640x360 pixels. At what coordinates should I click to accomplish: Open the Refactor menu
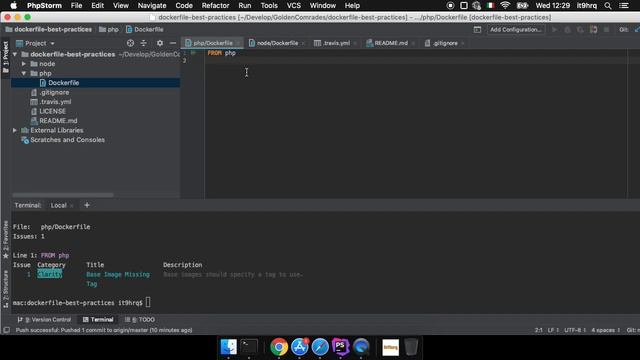215,6
